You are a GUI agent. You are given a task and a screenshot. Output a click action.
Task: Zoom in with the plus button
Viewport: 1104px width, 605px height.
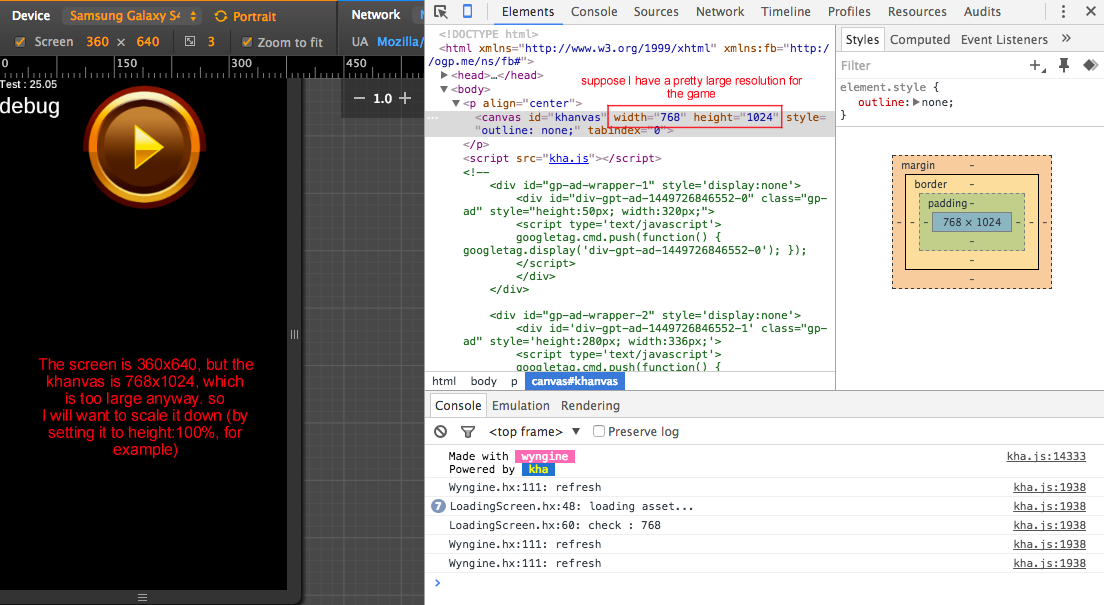(x=405, y=98)
